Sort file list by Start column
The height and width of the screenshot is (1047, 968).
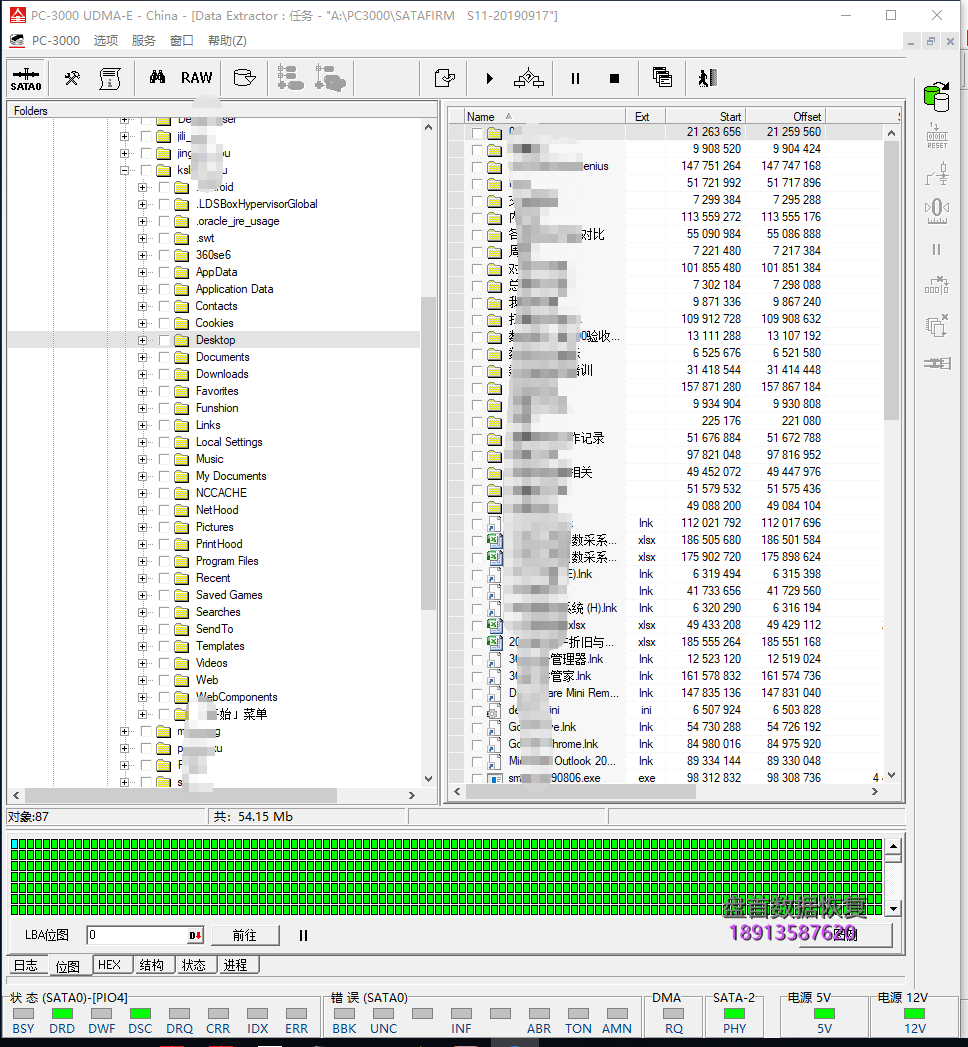704,116
